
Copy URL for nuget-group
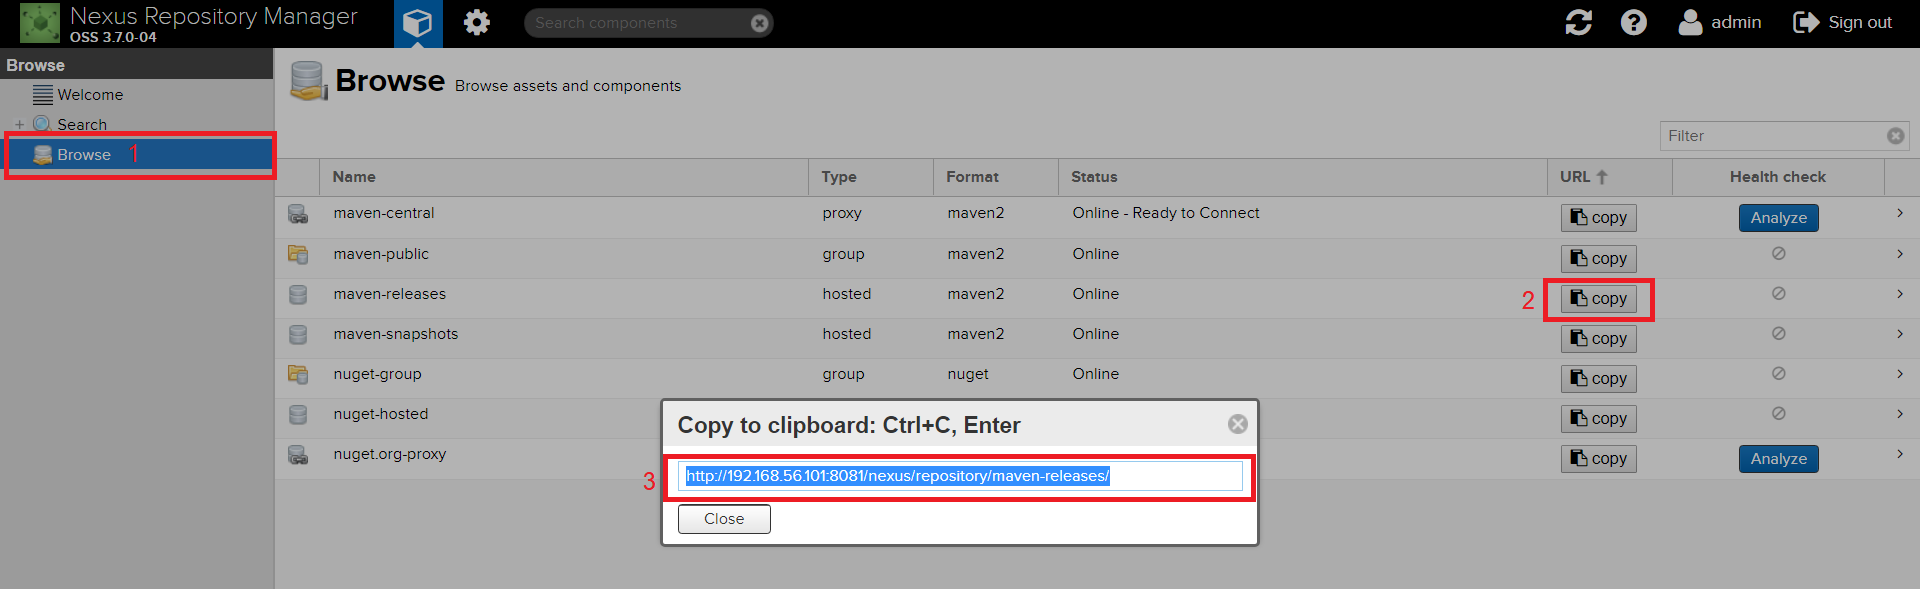pyautogui.click(x=1599, y=379)
